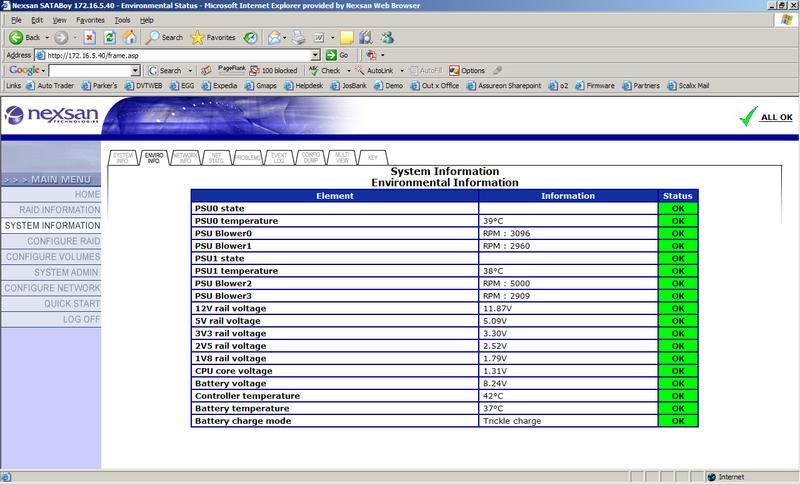This screenshot has width=800, height=485.
Task: Click the Research book icon
Action: pyautogui.click(x=366, y=37)
